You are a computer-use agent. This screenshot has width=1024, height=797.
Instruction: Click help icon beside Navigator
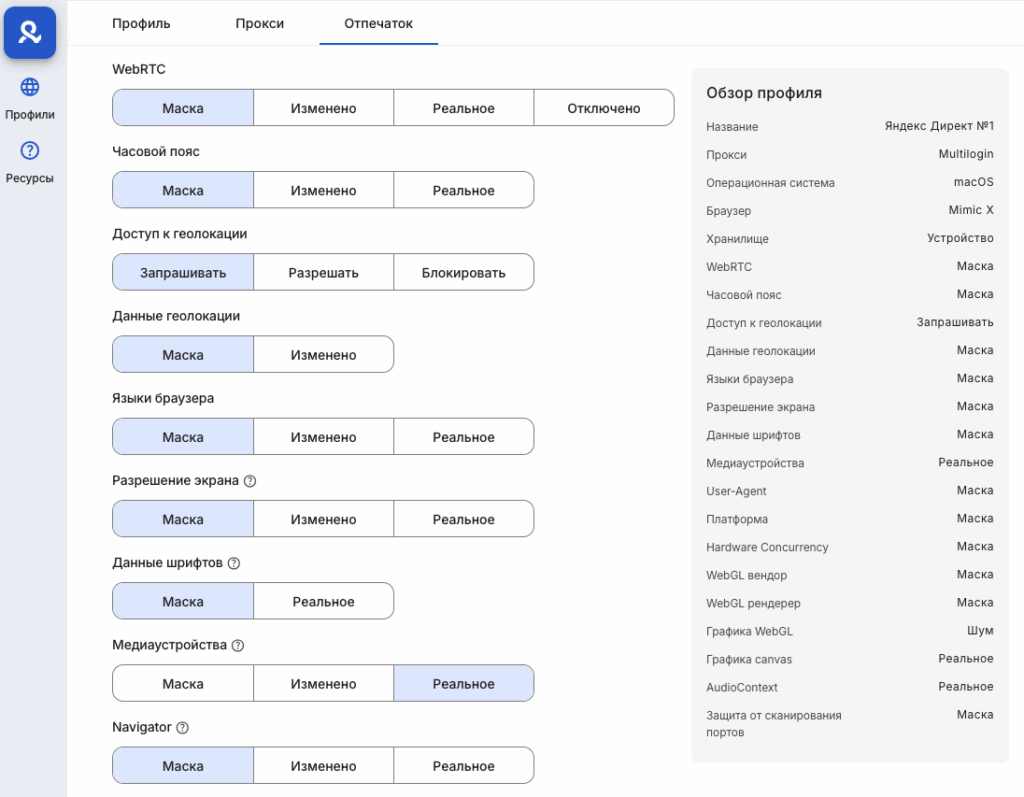pos(183,728)
